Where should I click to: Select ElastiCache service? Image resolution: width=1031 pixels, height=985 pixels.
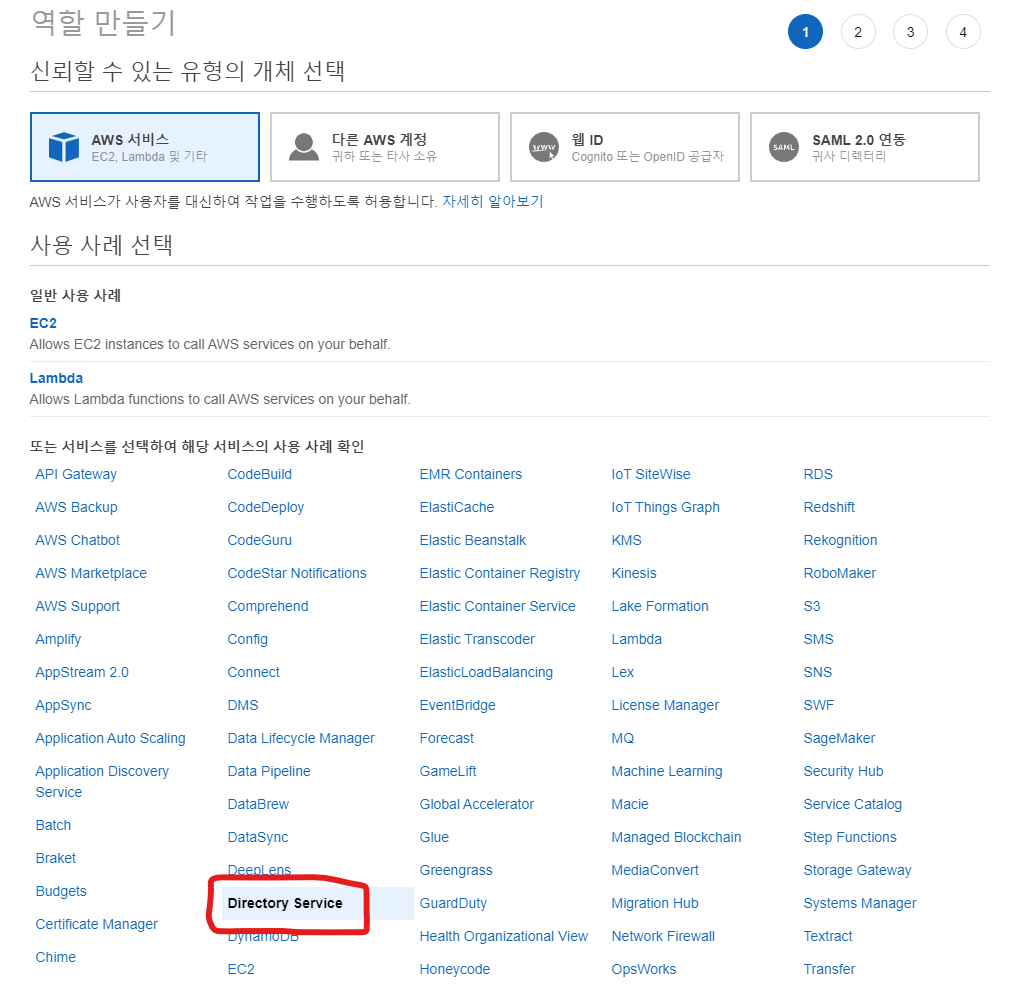[x=457, y=507]
